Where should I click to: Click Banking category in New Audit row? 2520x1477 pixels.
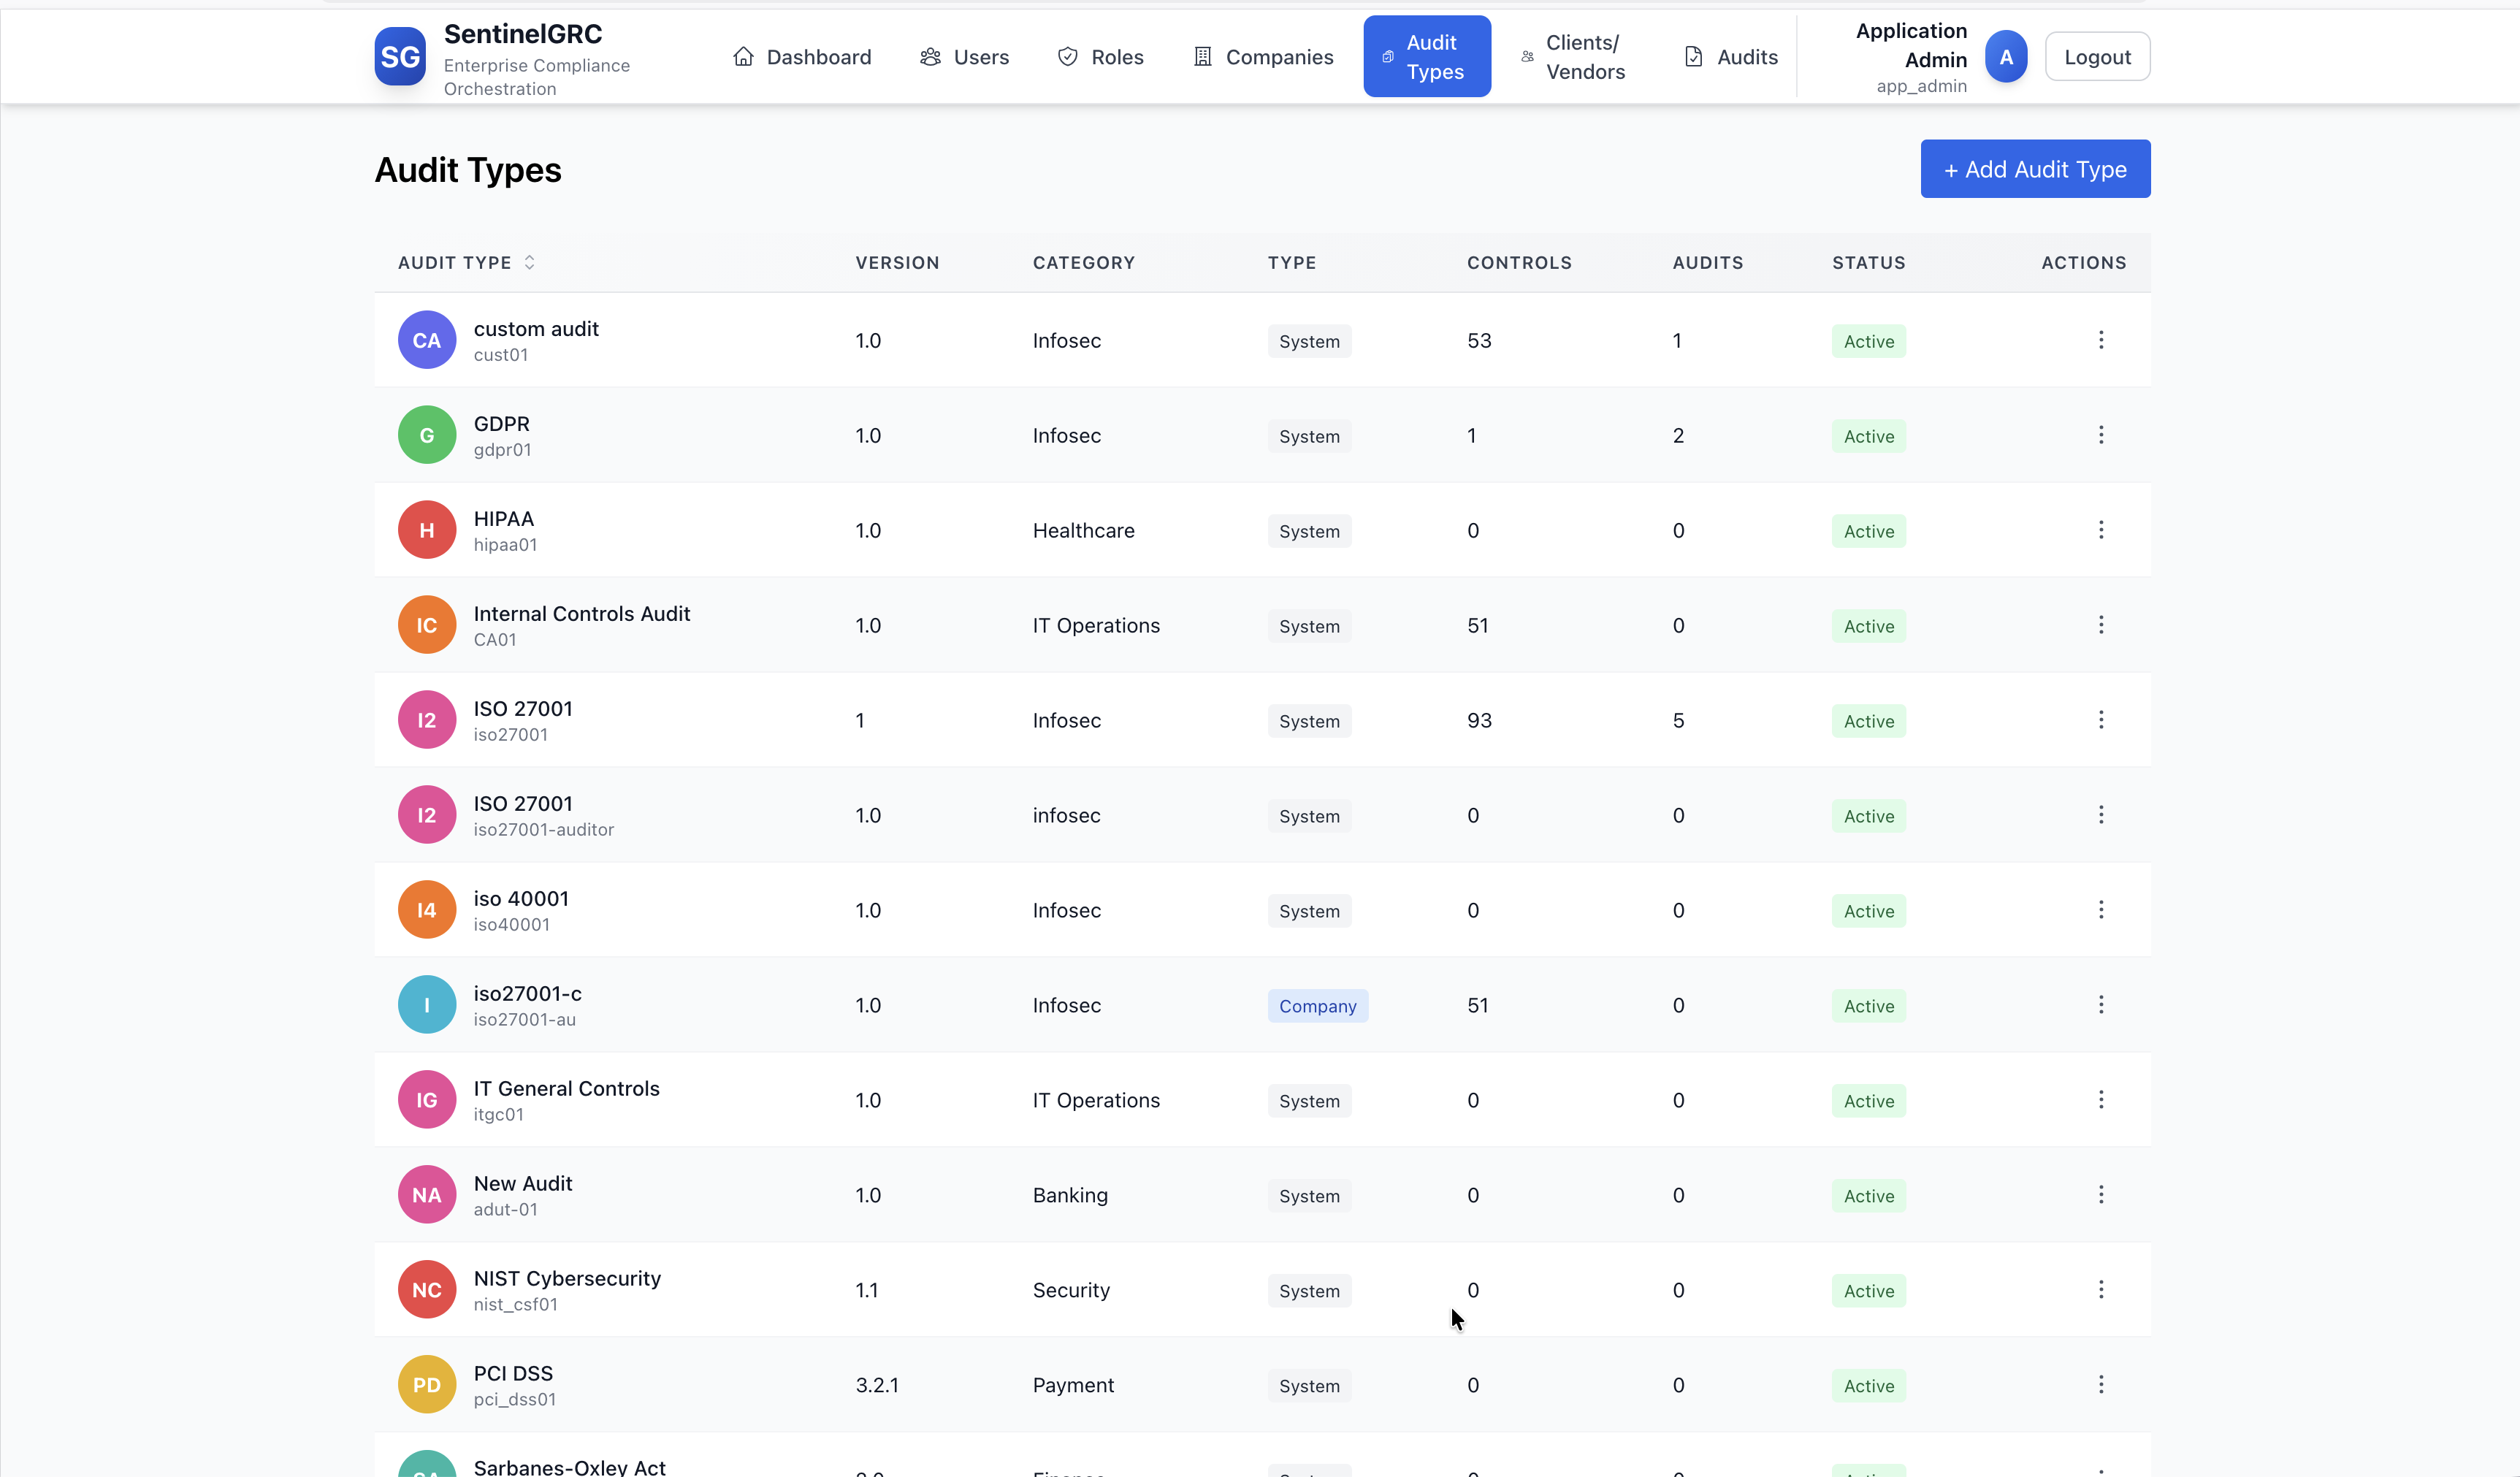[x=1070, y=1196]
